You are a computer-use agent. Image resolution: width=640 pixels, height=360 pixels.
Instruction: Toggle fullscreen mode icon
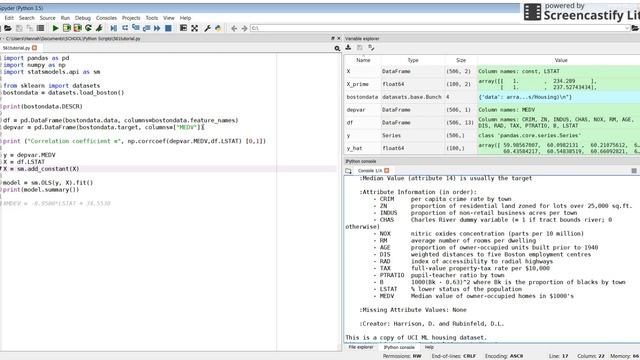tap(194, 28)
